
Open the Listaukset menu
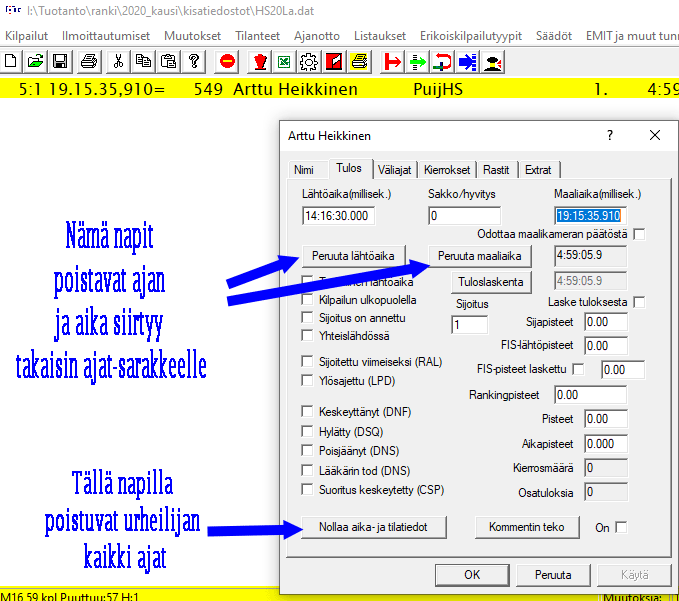380,35
